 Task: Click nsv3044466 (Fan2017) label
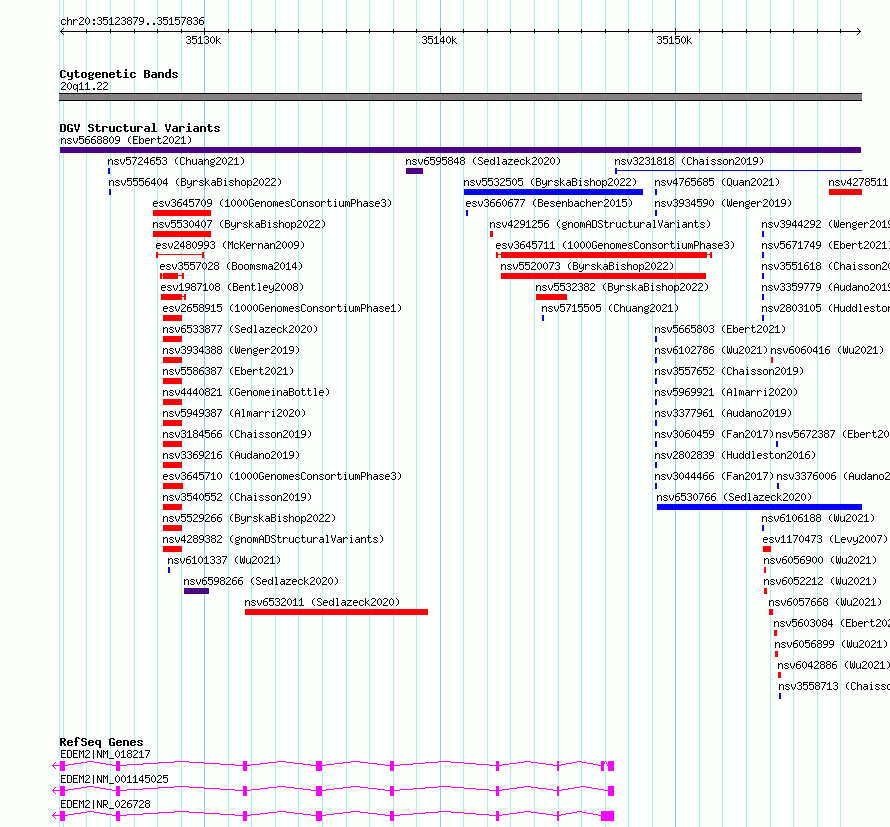[714, 476]
